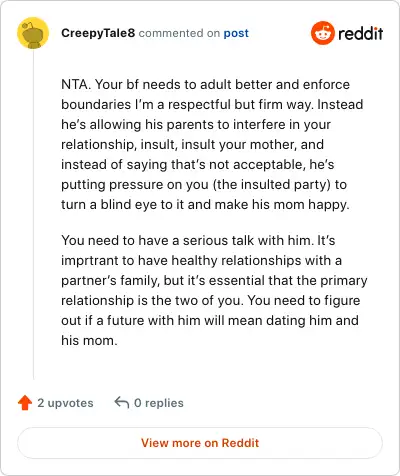Screen dimensions: 400x476
Task: Click the line ending "make his mom happy."
Action: point(205,204)
